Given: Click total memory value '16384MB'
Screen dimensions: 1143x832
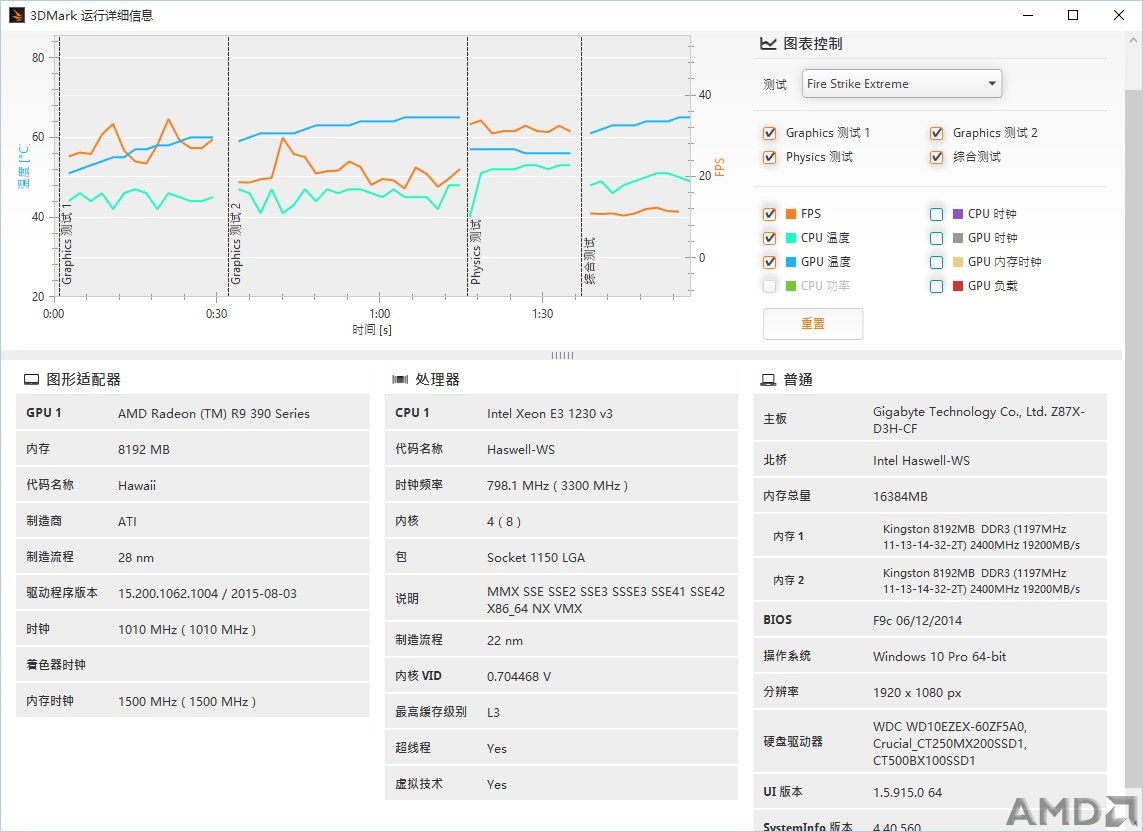Looking at the screenshot, I should (x=900, y=497).
